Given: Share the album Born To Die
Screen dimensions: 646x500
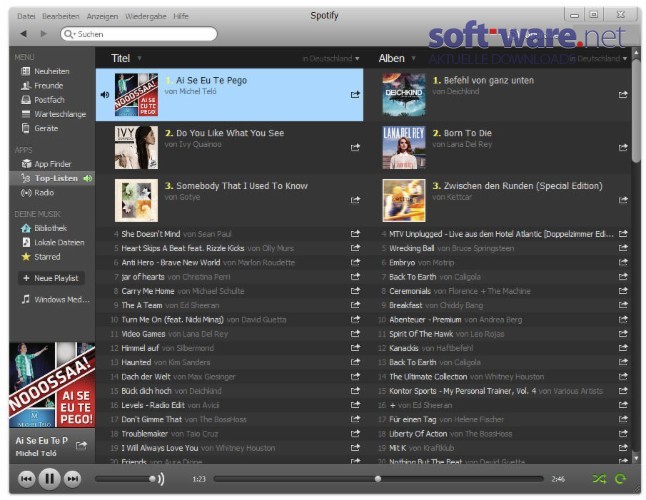Looking at the screenshot, I should pyautogui.click(x=623, y=147).
